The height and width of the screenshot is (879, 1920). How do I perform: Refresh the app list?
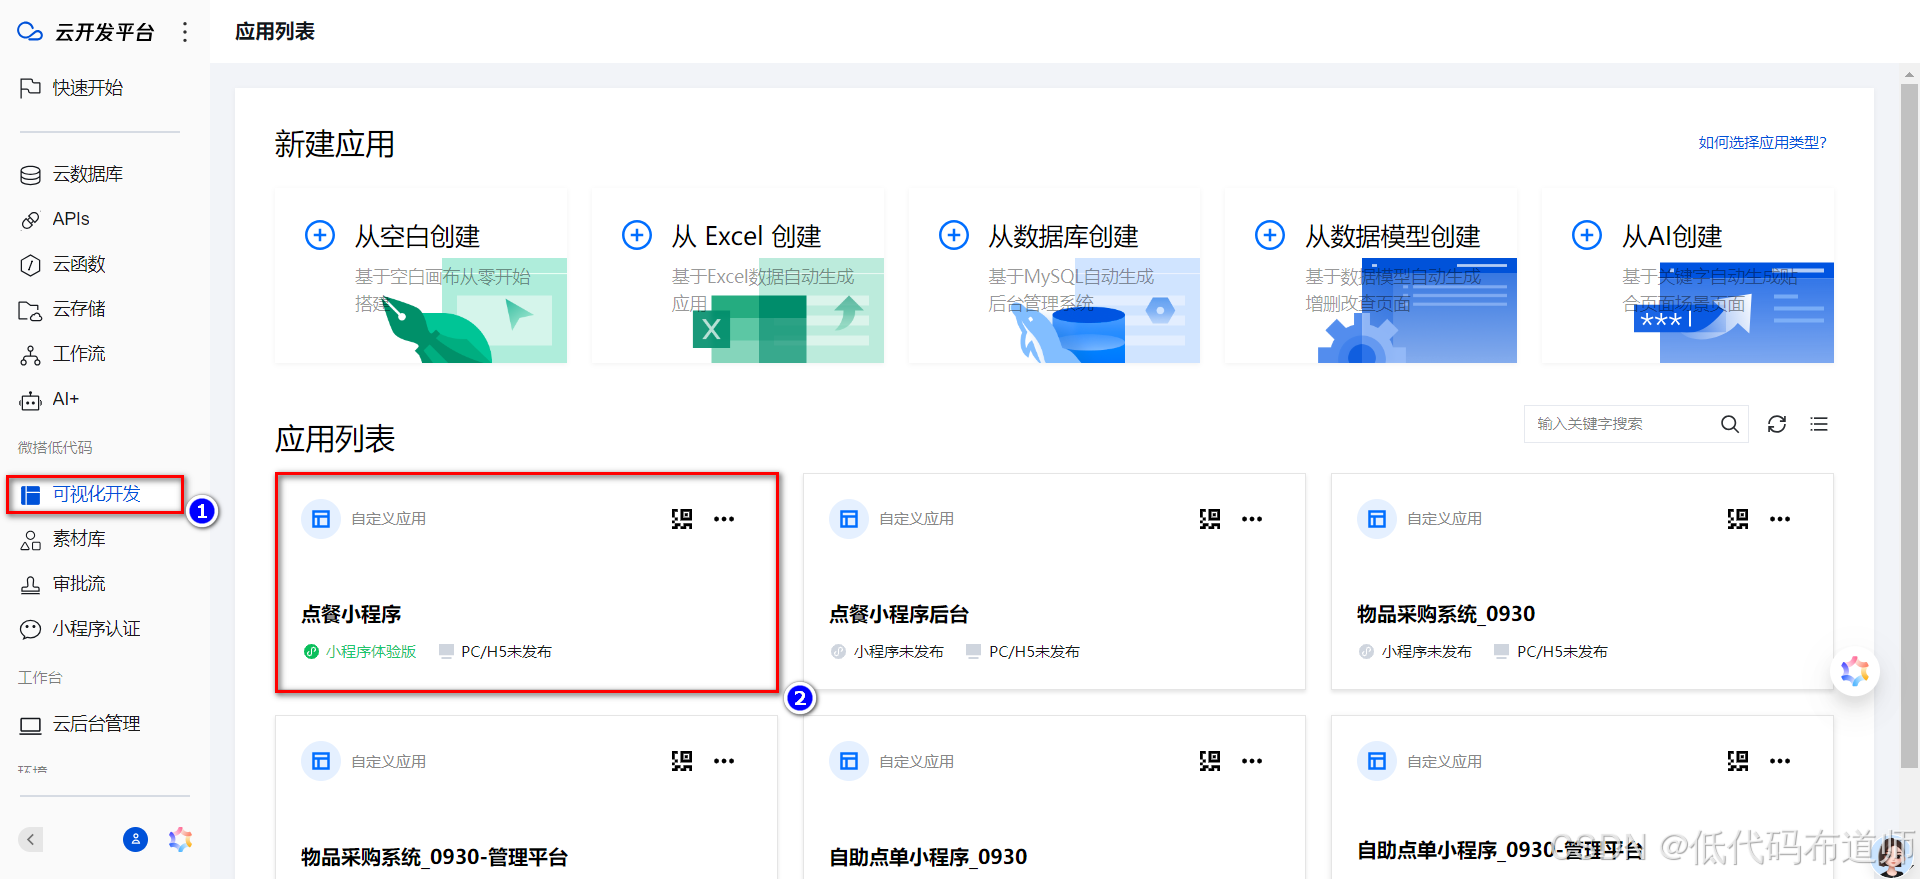1777,424
